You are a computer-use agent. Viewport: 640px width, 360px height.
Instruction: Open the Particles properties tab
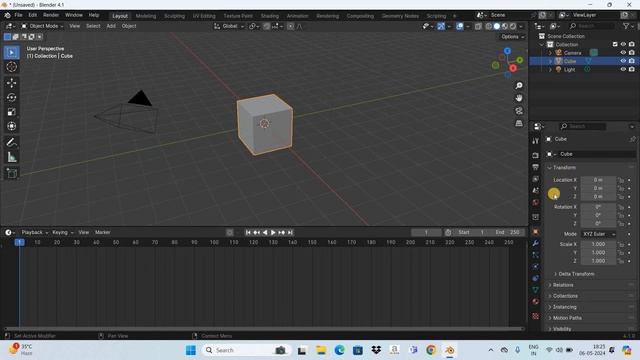point(536,255)
